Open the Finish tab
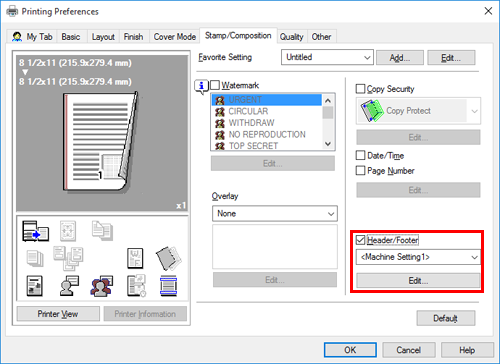500x364 pixels. 133,37
